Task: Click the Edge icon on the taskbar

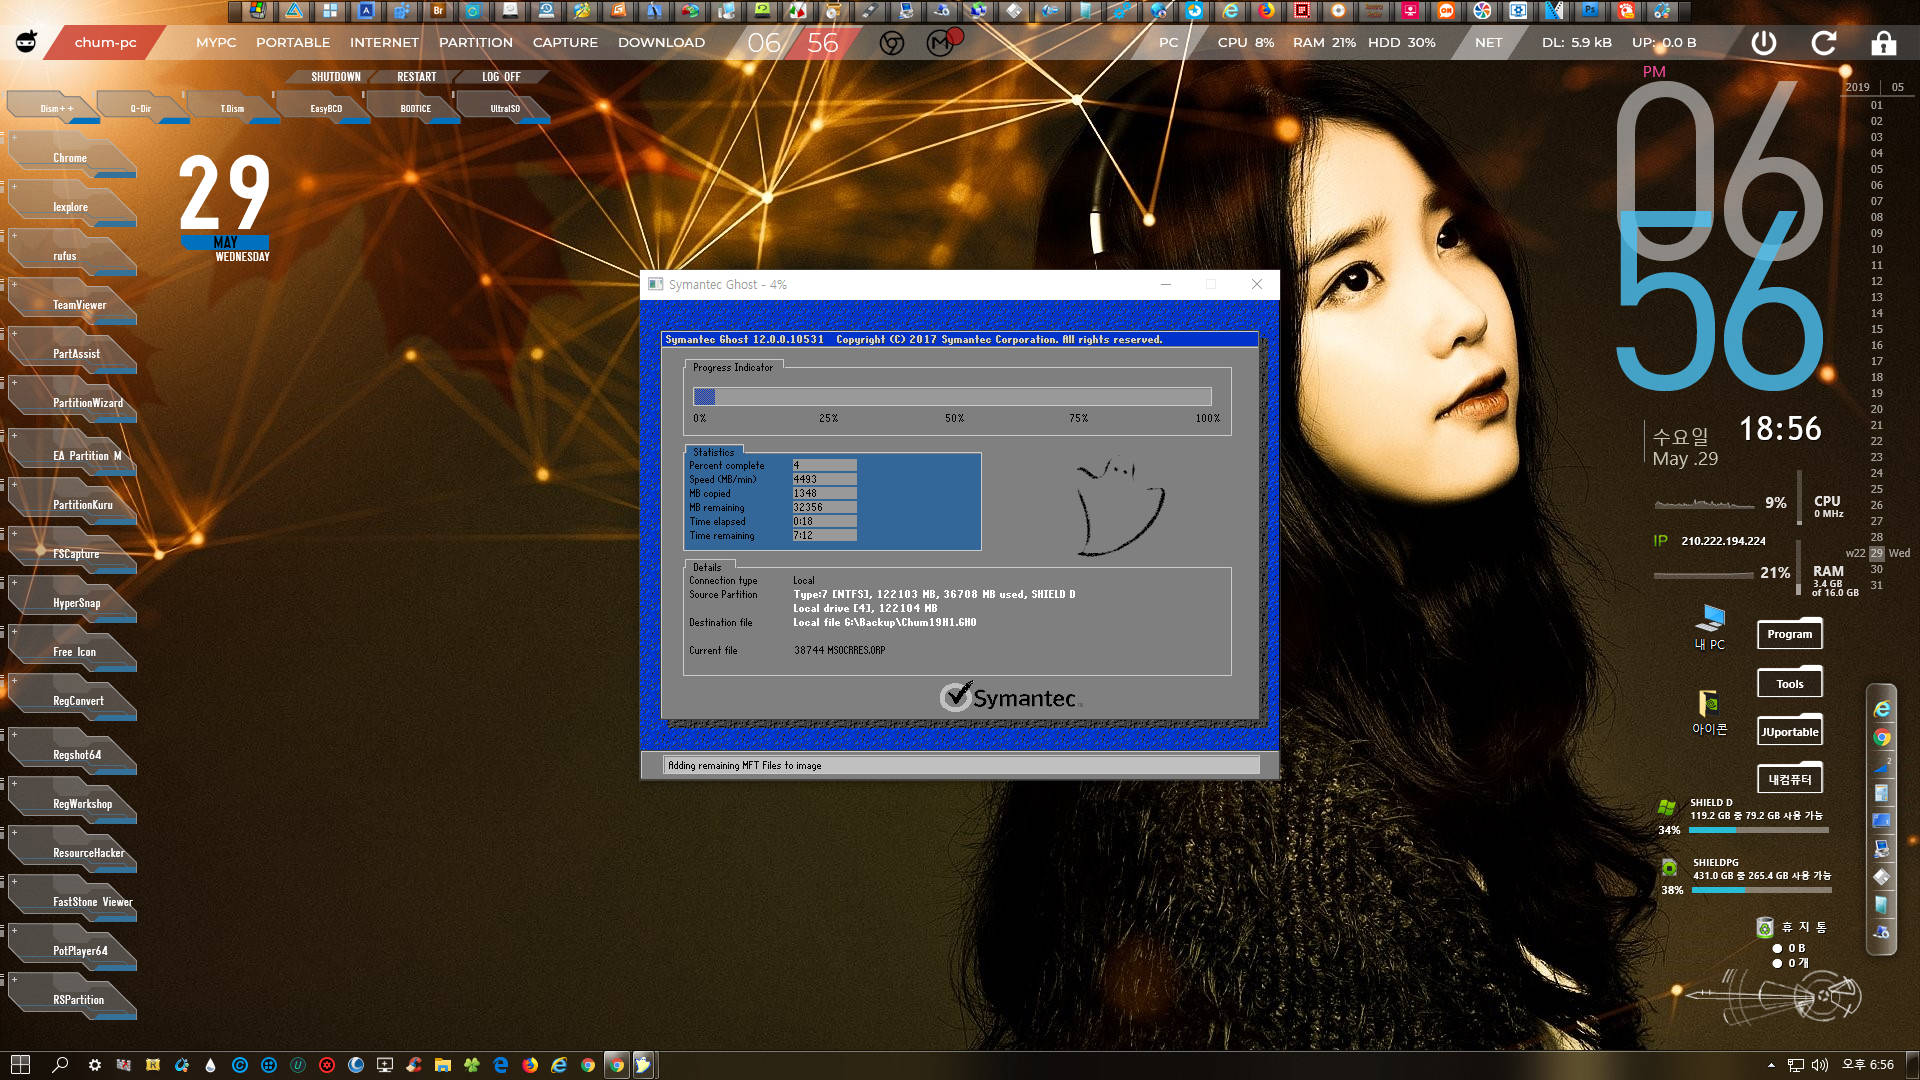Action: (500, 1065)
